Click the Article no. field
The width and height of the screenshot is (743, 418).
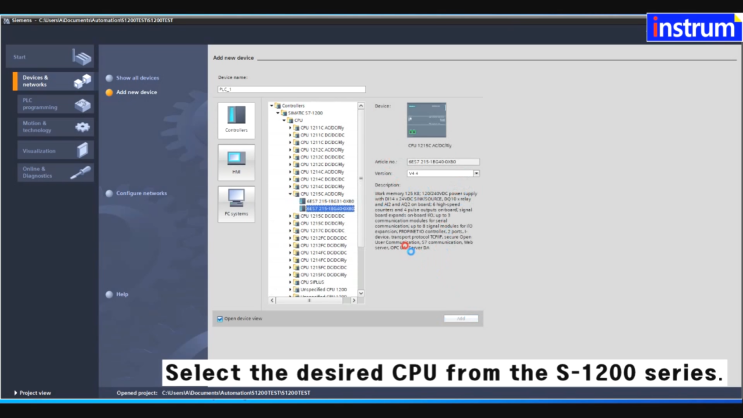[x=443, y=162]
